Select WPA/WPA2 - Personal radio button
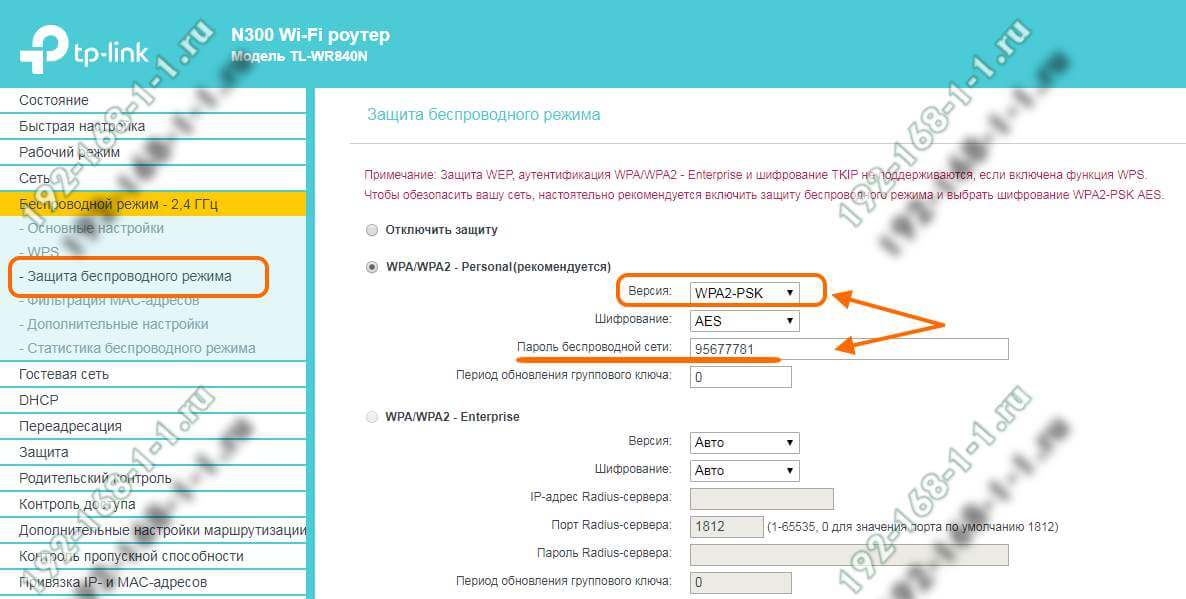The image size is (1186, 599). [x=371, y=267]
